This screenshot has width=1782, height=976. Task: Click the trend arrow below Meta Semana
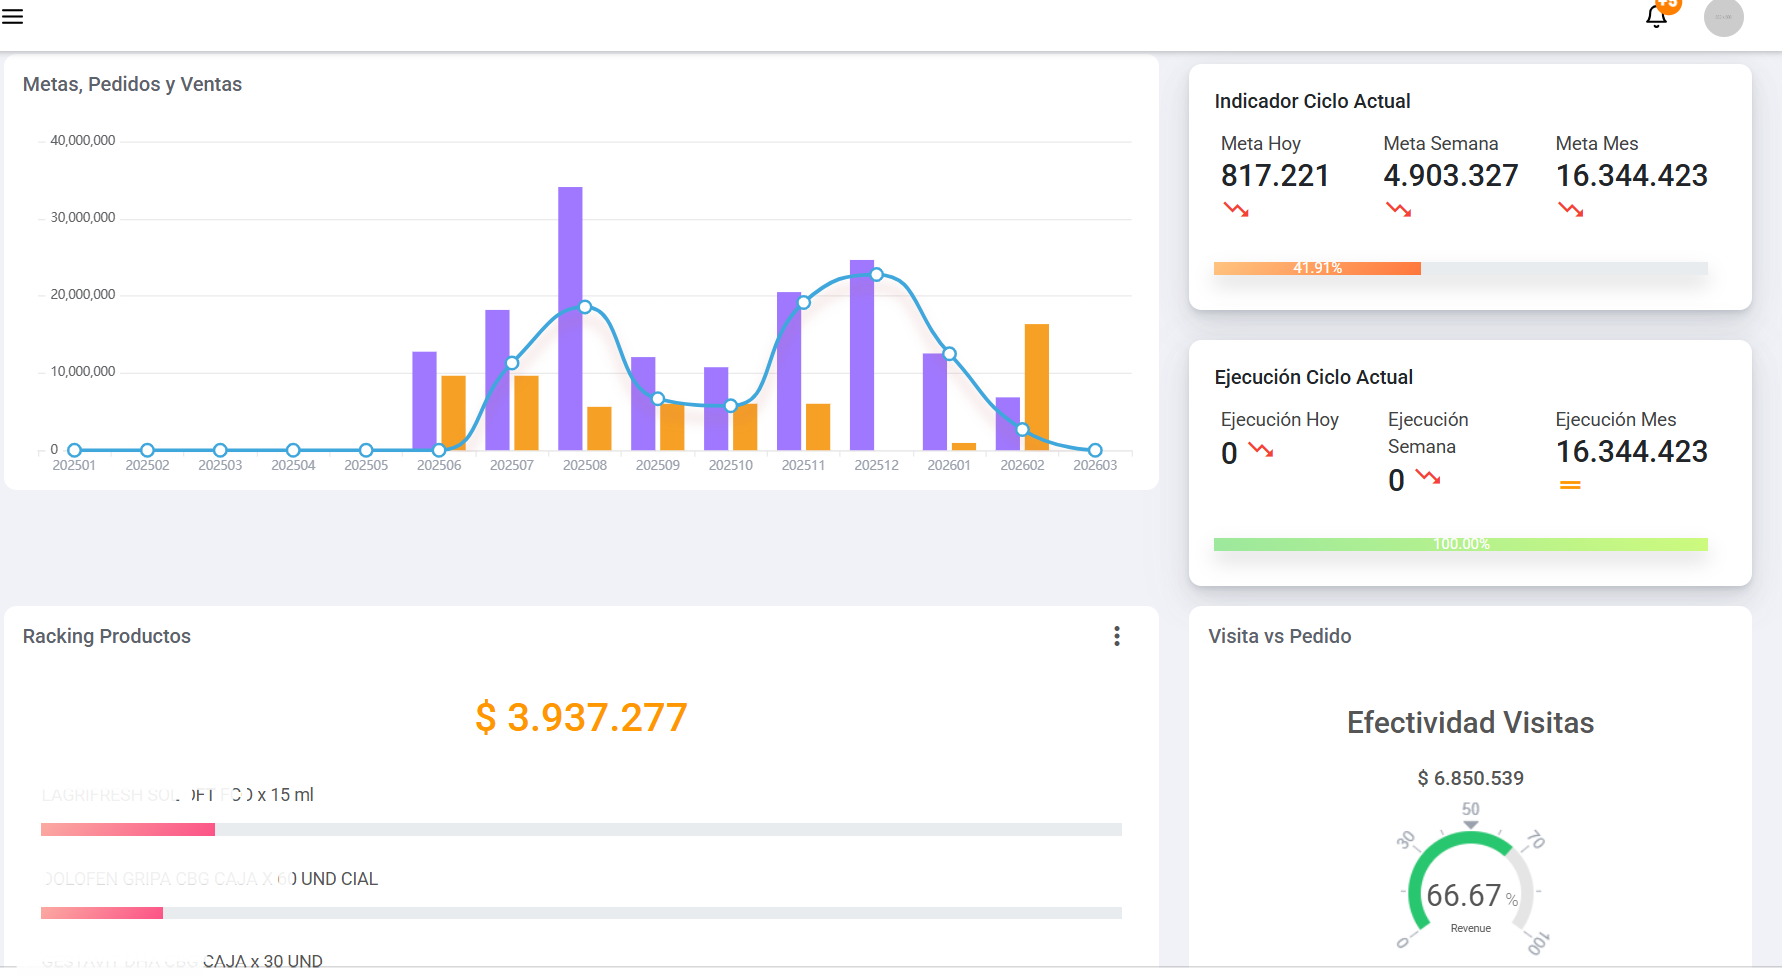click(1398, 210)
